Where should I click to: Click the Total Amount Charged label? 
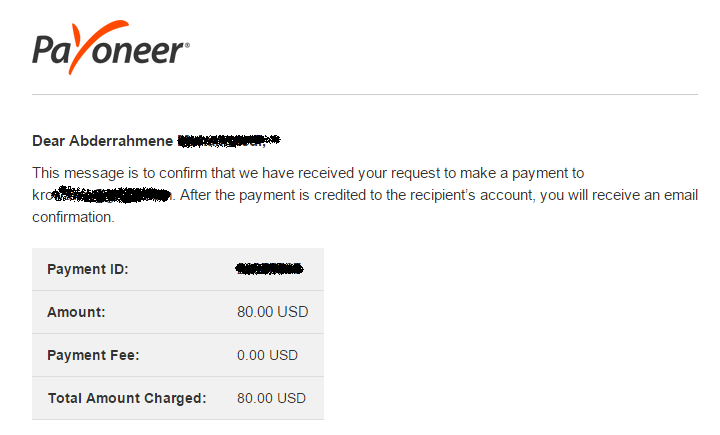(x=127, y=398)
